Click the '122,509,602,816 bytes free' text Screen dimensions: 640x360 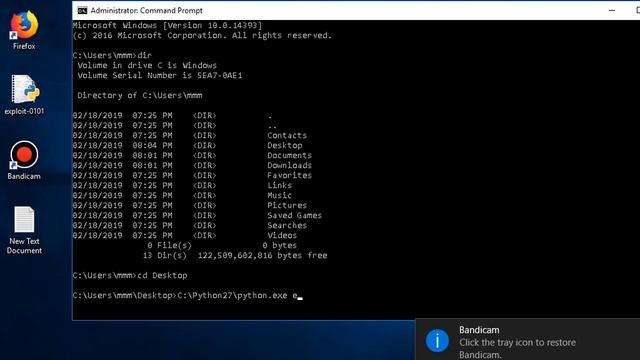[262, 256]
